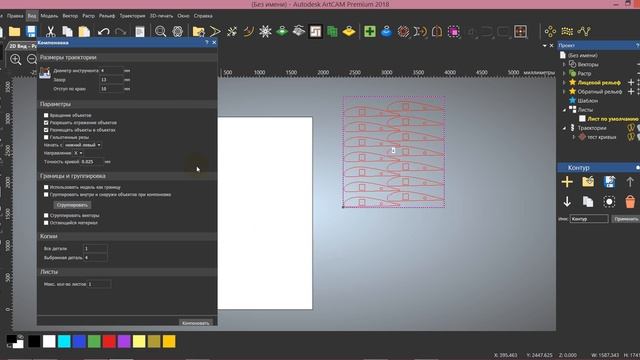Screen dimensions: 640x360
Task: Click the 'Диаметр инструмента' input field
Action: tap(111, 71)
